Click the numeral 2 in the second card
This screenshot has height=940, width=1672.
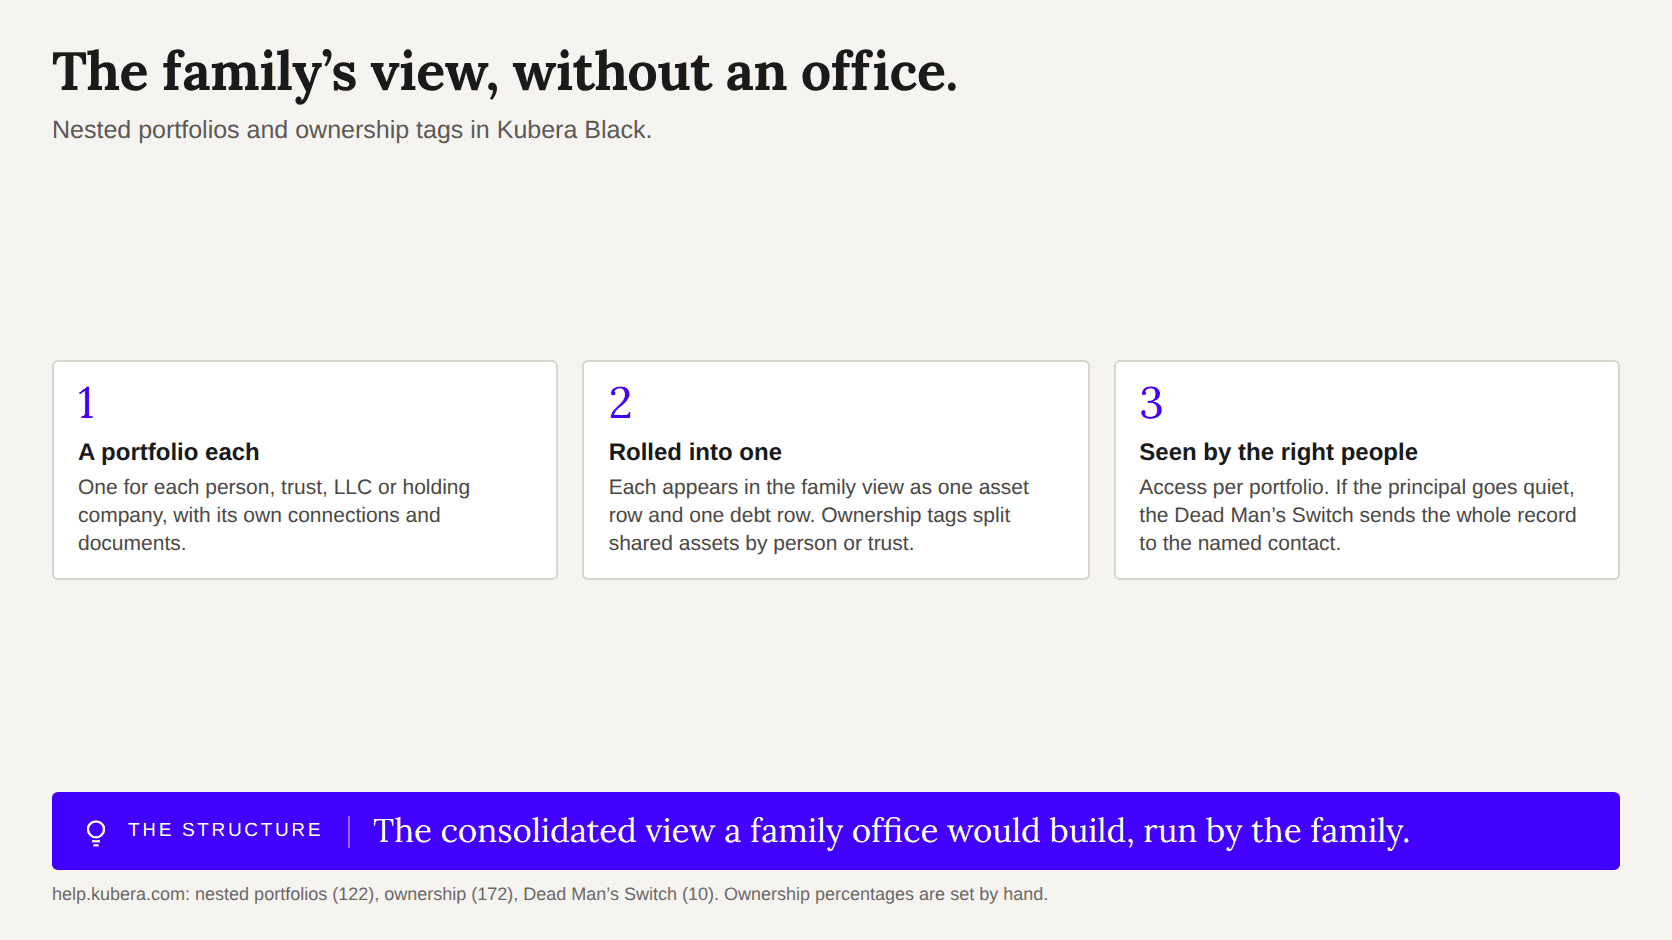click(620, 403)
